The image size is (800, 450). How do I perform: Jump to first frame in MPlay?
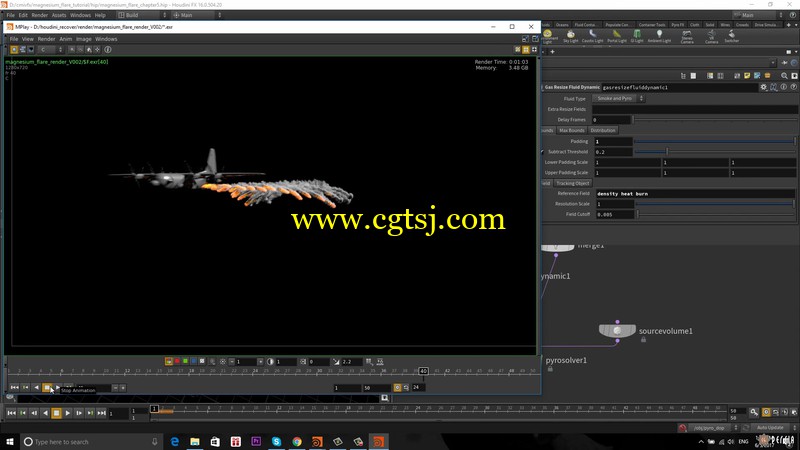(14, 388)
